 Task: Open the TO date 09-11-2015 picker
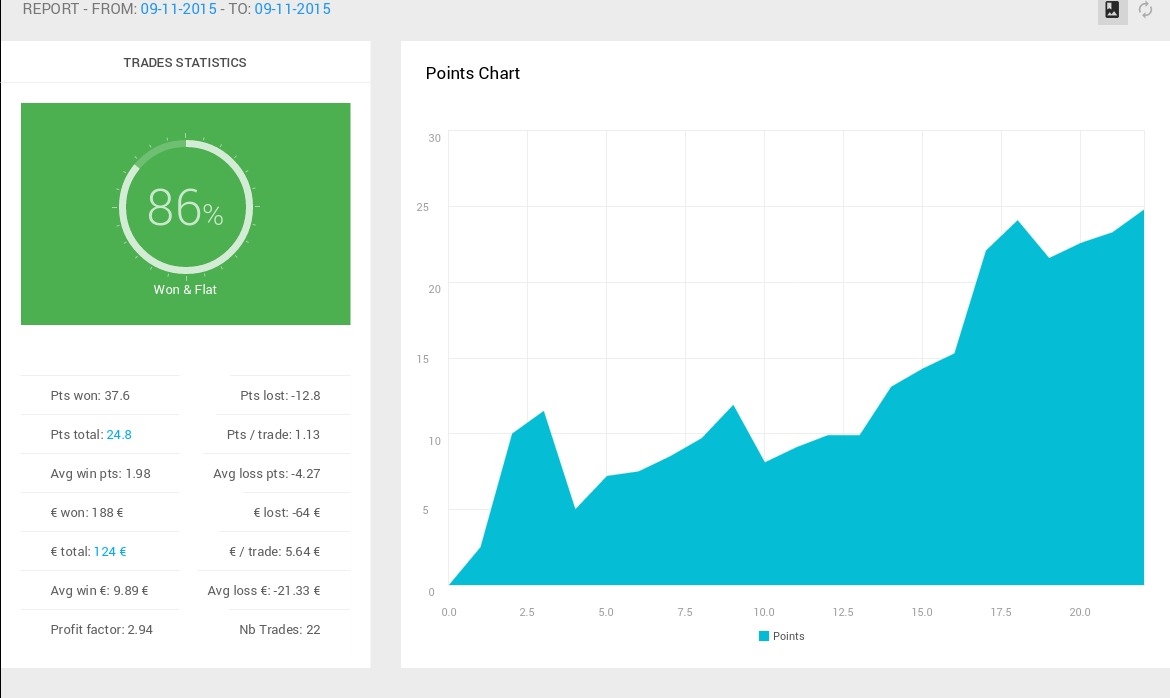click(292, 9)
